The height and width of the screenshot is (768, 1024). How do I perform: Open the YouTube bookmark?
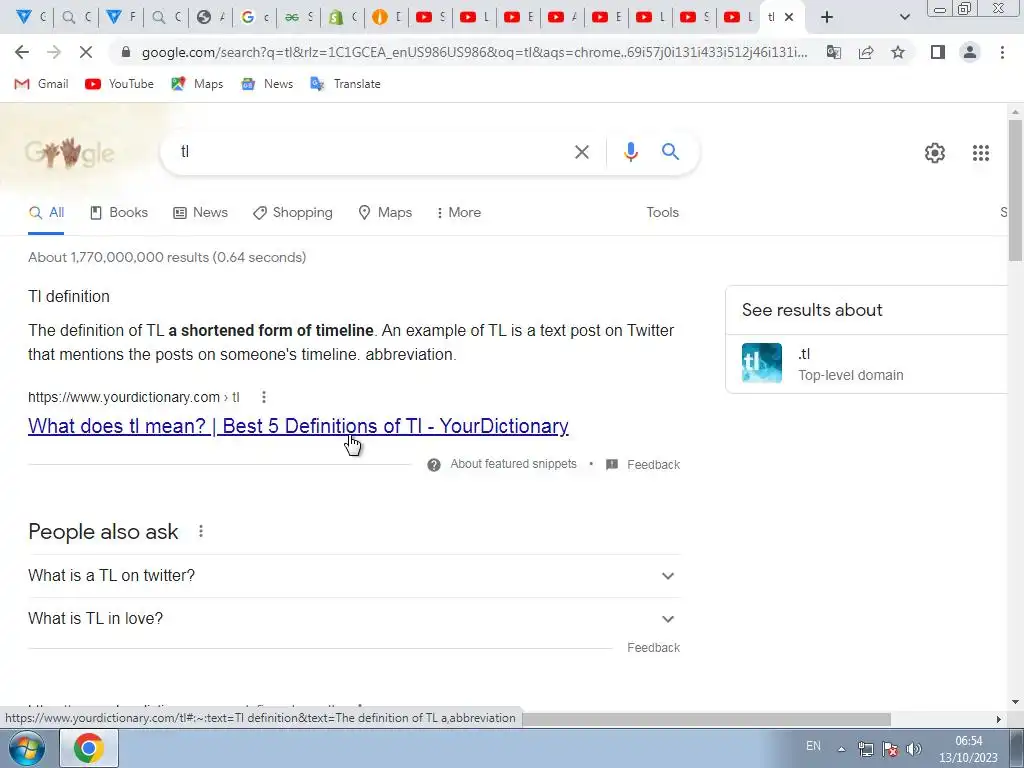pyautogui.click(x=120, y=84)
